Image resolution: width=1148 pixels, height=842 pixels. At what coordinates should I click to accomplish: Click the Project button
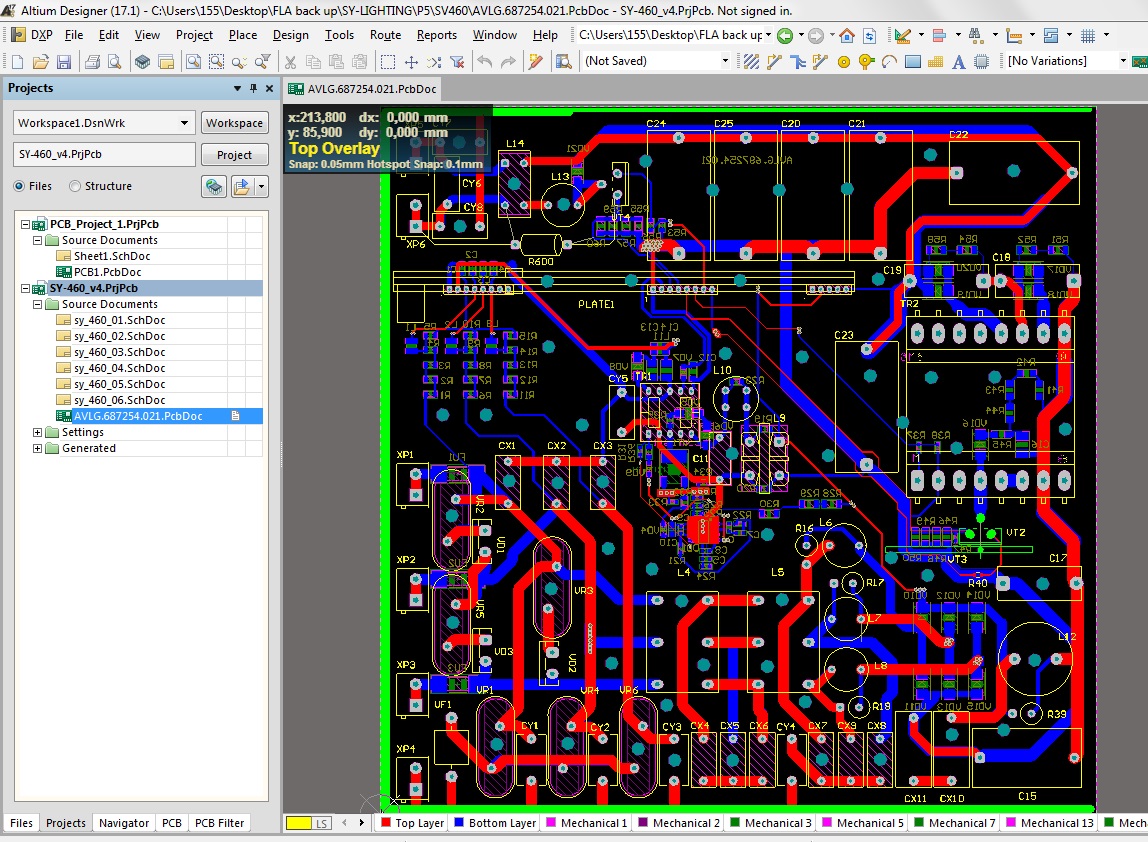click(x=234, y=155)
